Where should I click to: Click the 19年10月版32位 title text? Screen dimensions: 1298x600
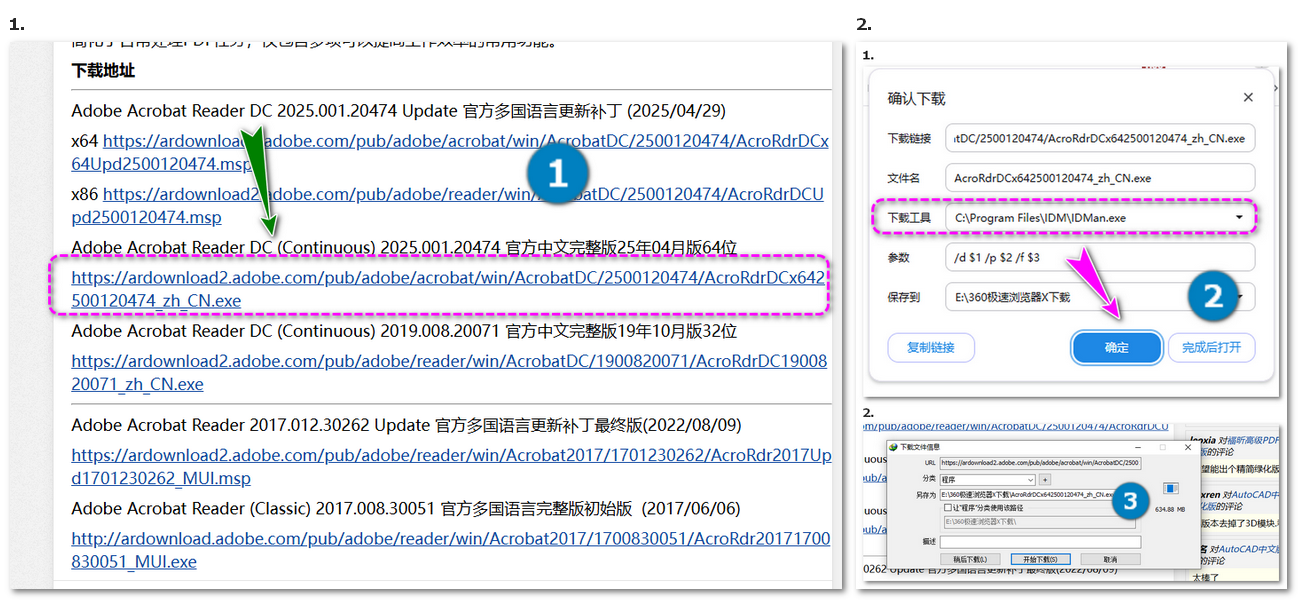[x=403, y=331]
